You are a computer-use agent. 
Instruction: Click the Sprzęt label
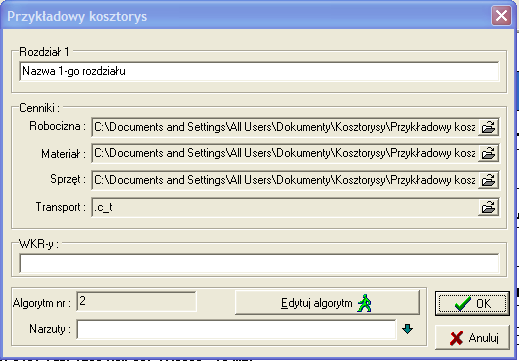(68, 180)
